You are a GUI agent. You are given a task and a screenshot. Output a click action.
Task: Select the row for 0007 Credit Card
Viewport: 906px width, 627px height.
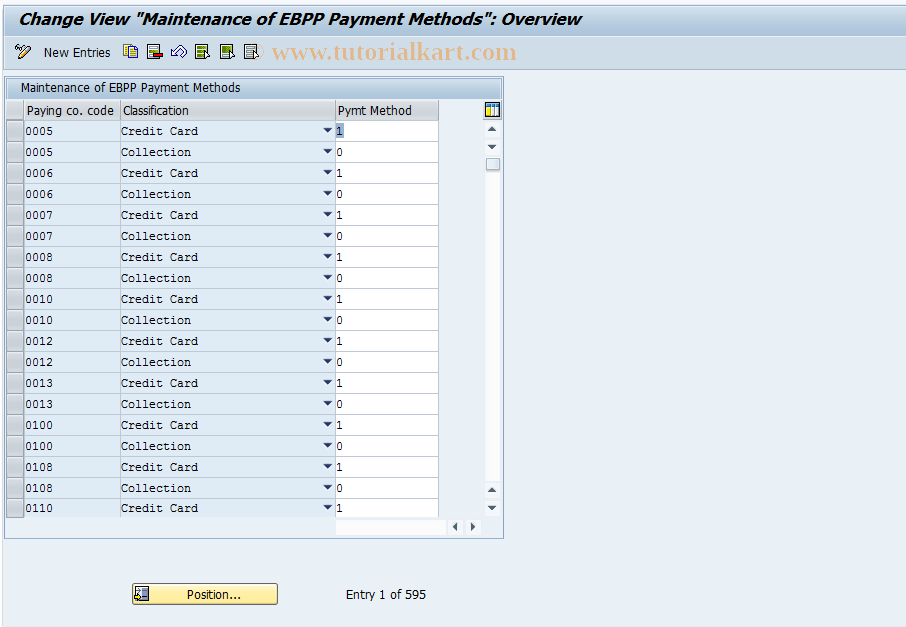[15, 215]
